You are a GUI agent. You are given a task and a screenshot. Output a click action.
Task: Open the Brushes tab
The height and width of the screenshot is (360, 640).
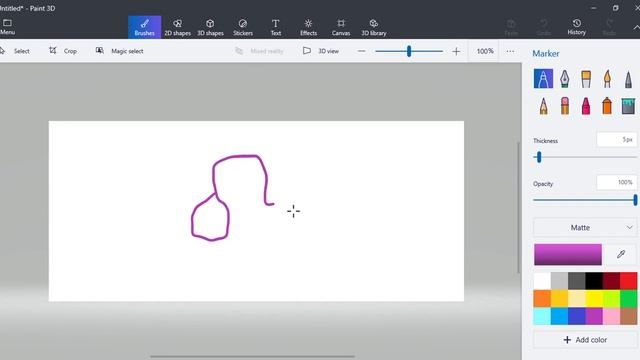point(144,27)
